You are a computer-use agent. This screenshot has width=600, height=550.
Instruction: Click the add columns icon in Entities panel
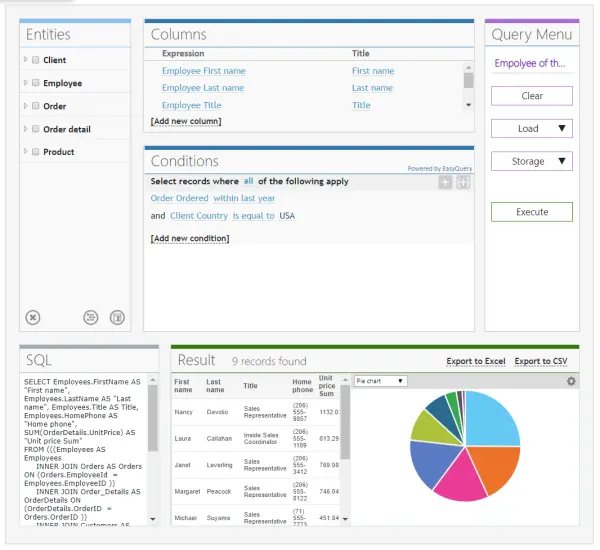[x=91, y=317]
